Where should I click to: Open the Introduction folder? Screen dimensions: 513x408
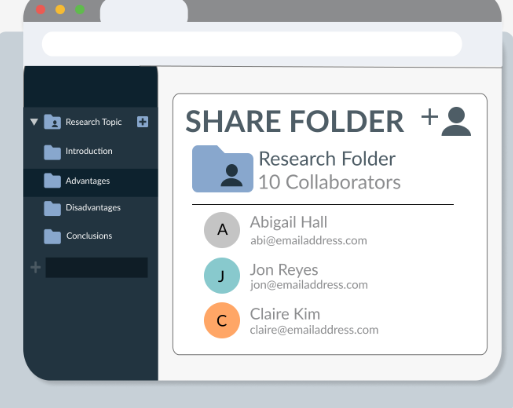pyautogui.click(x=89, y=151)
